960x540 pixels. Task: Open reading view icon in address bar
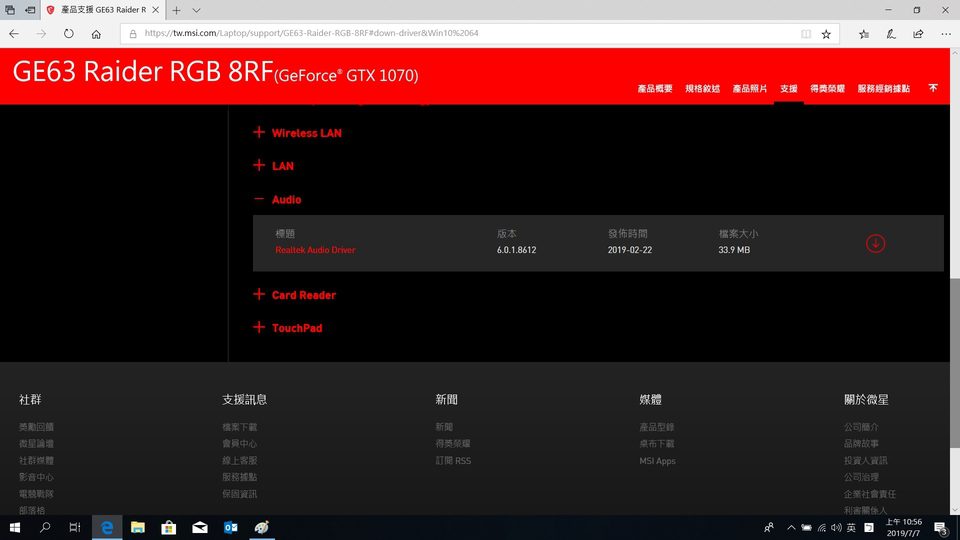tap(806, 34)
